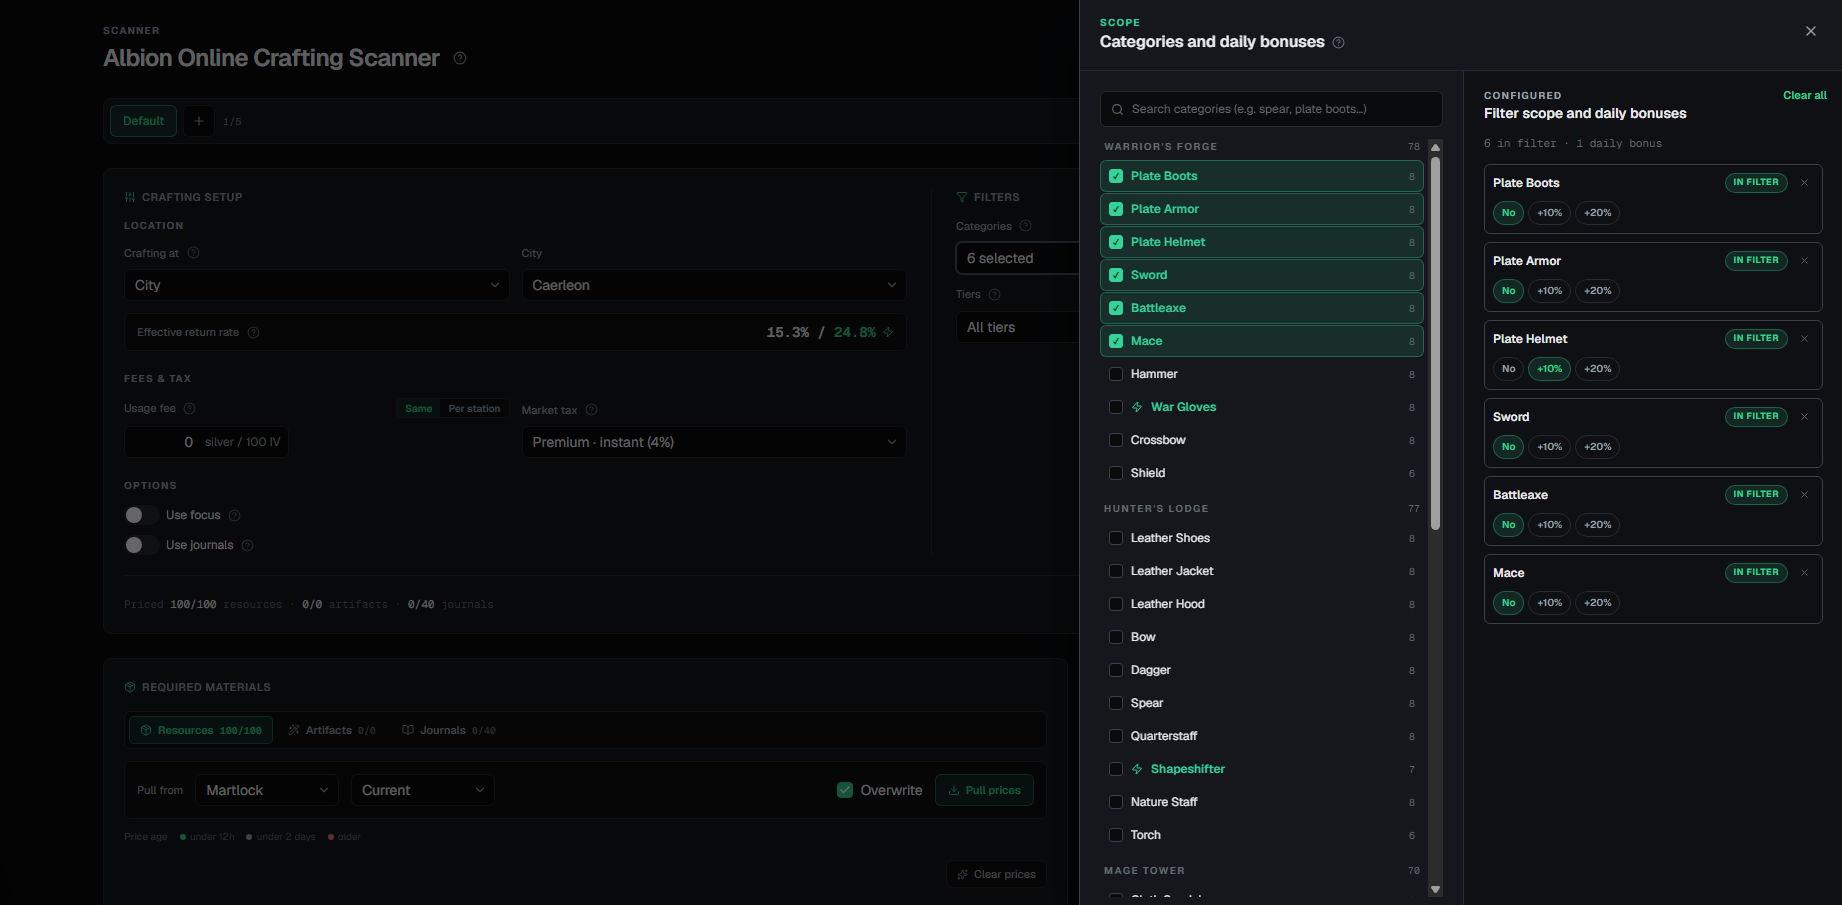This screenshot has height=905, width=1842.
Task: Set Plate Boots daily bonus to +10%
Action: (1549, 213)
